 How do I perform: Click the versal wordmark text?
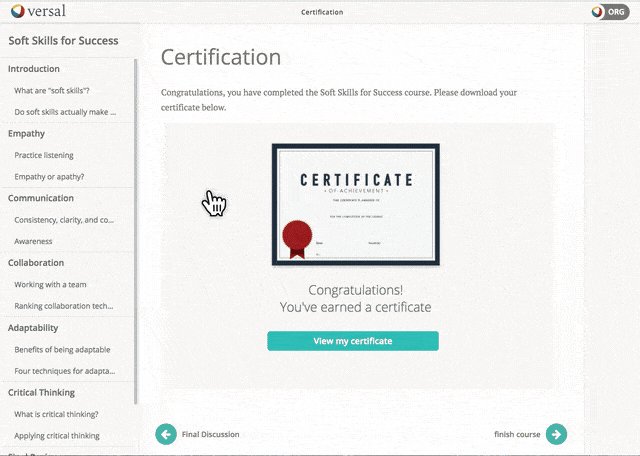click(47, 11)
